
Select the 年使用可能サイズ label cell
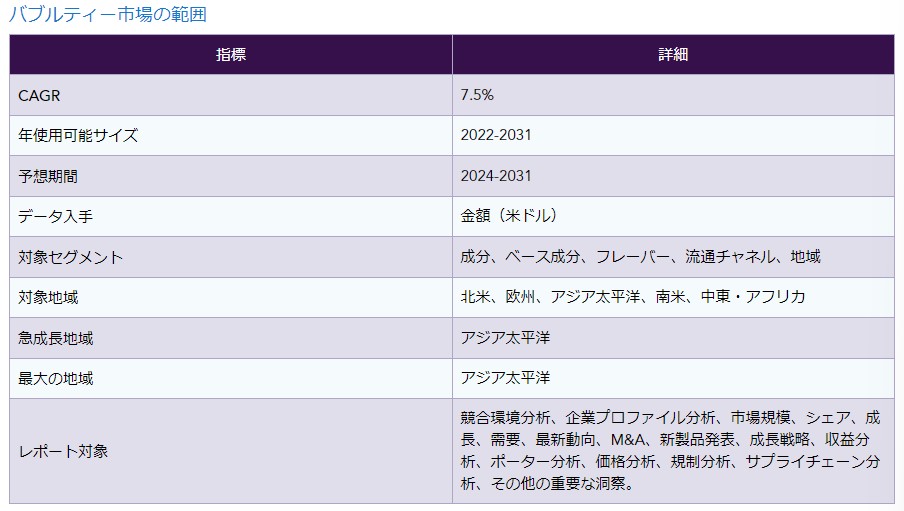[x=78, y=136]
